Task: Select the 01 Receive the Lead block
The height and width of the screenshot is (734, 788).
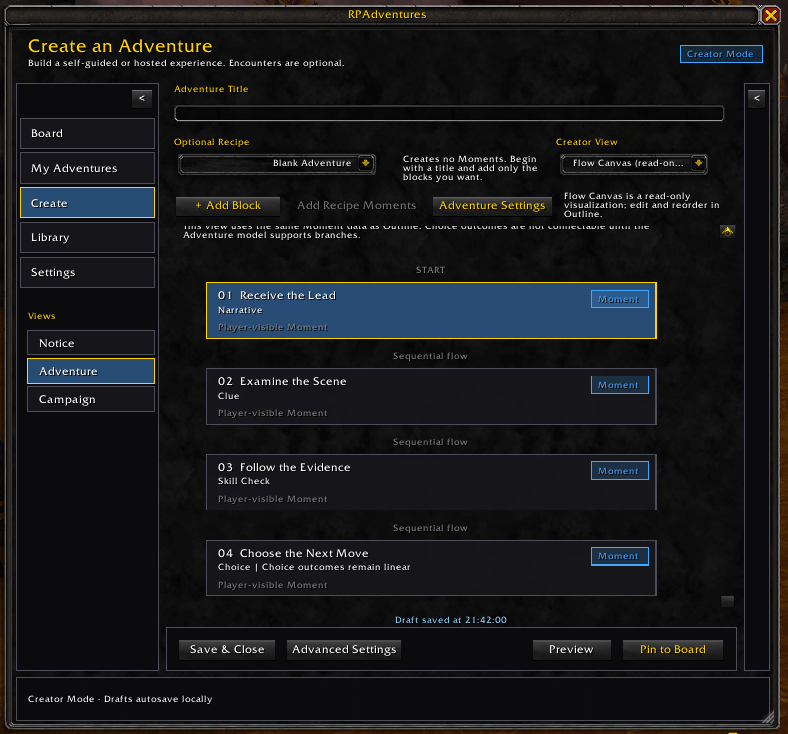Action: [431, 310]
